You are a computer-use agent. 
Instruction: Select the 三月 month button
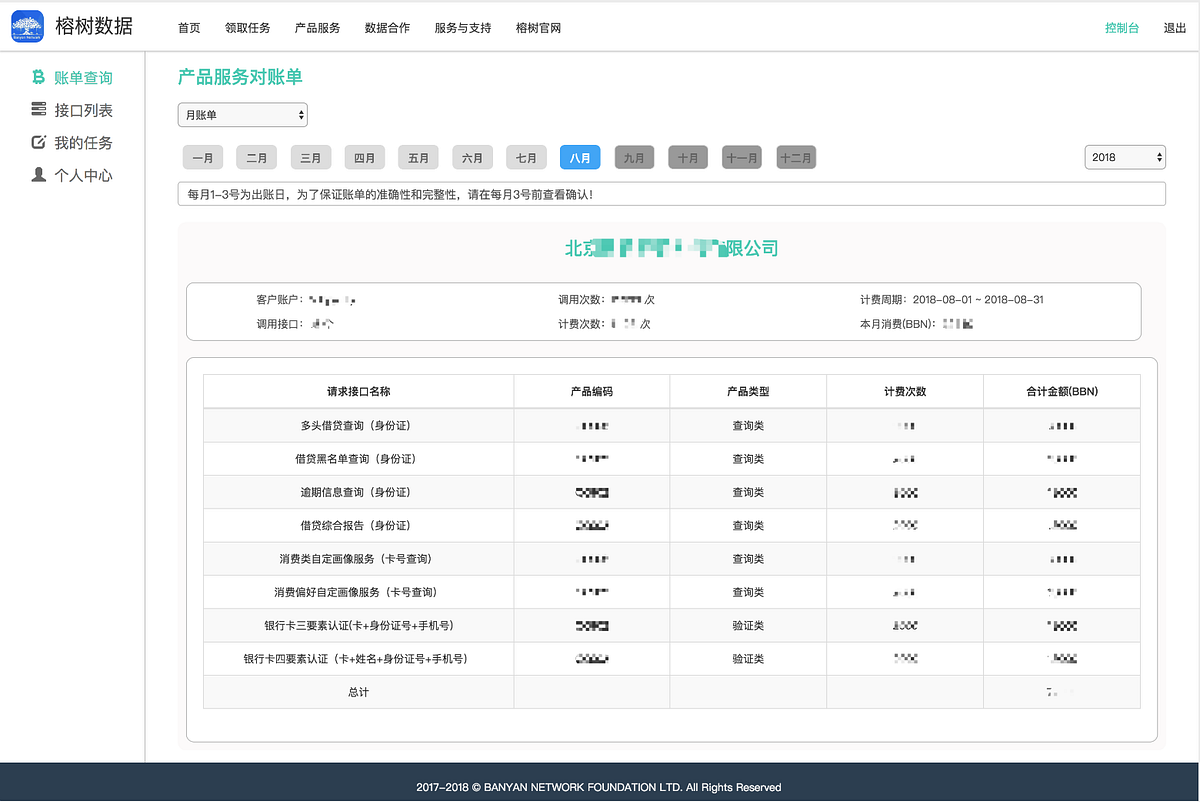[x=311, y=157]
